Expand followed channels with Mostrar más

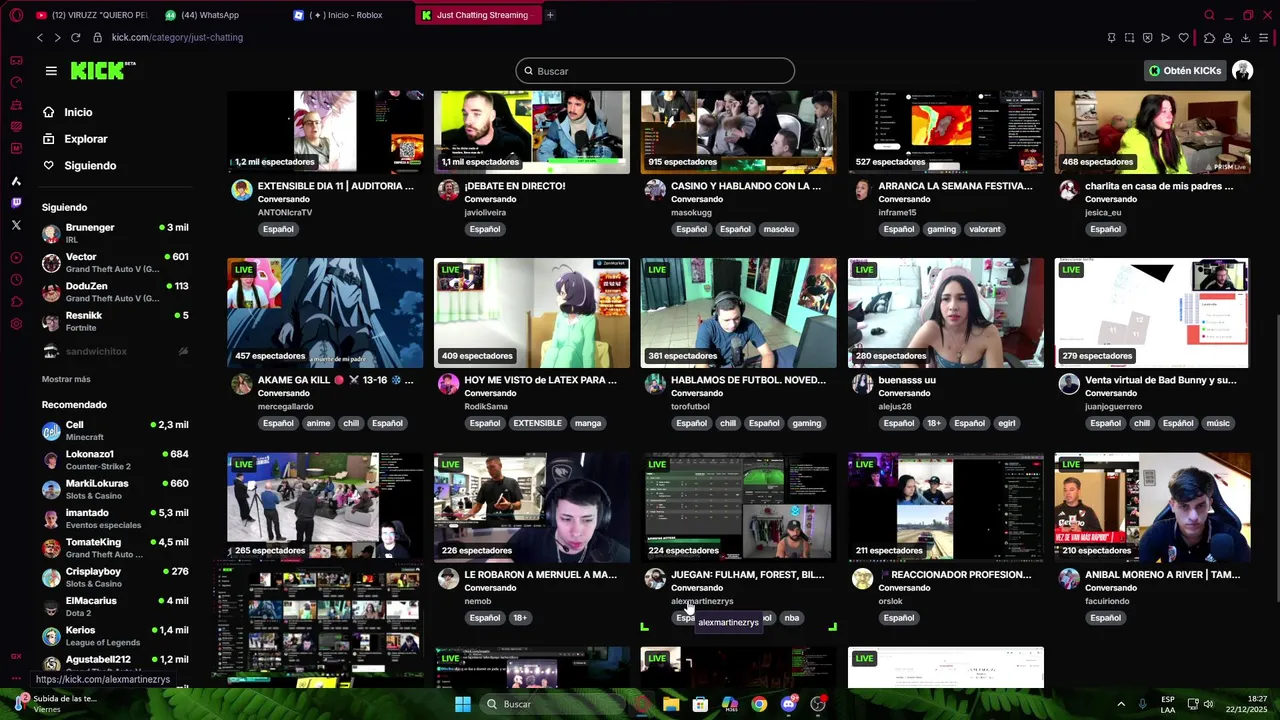click(x=66, y=379)
